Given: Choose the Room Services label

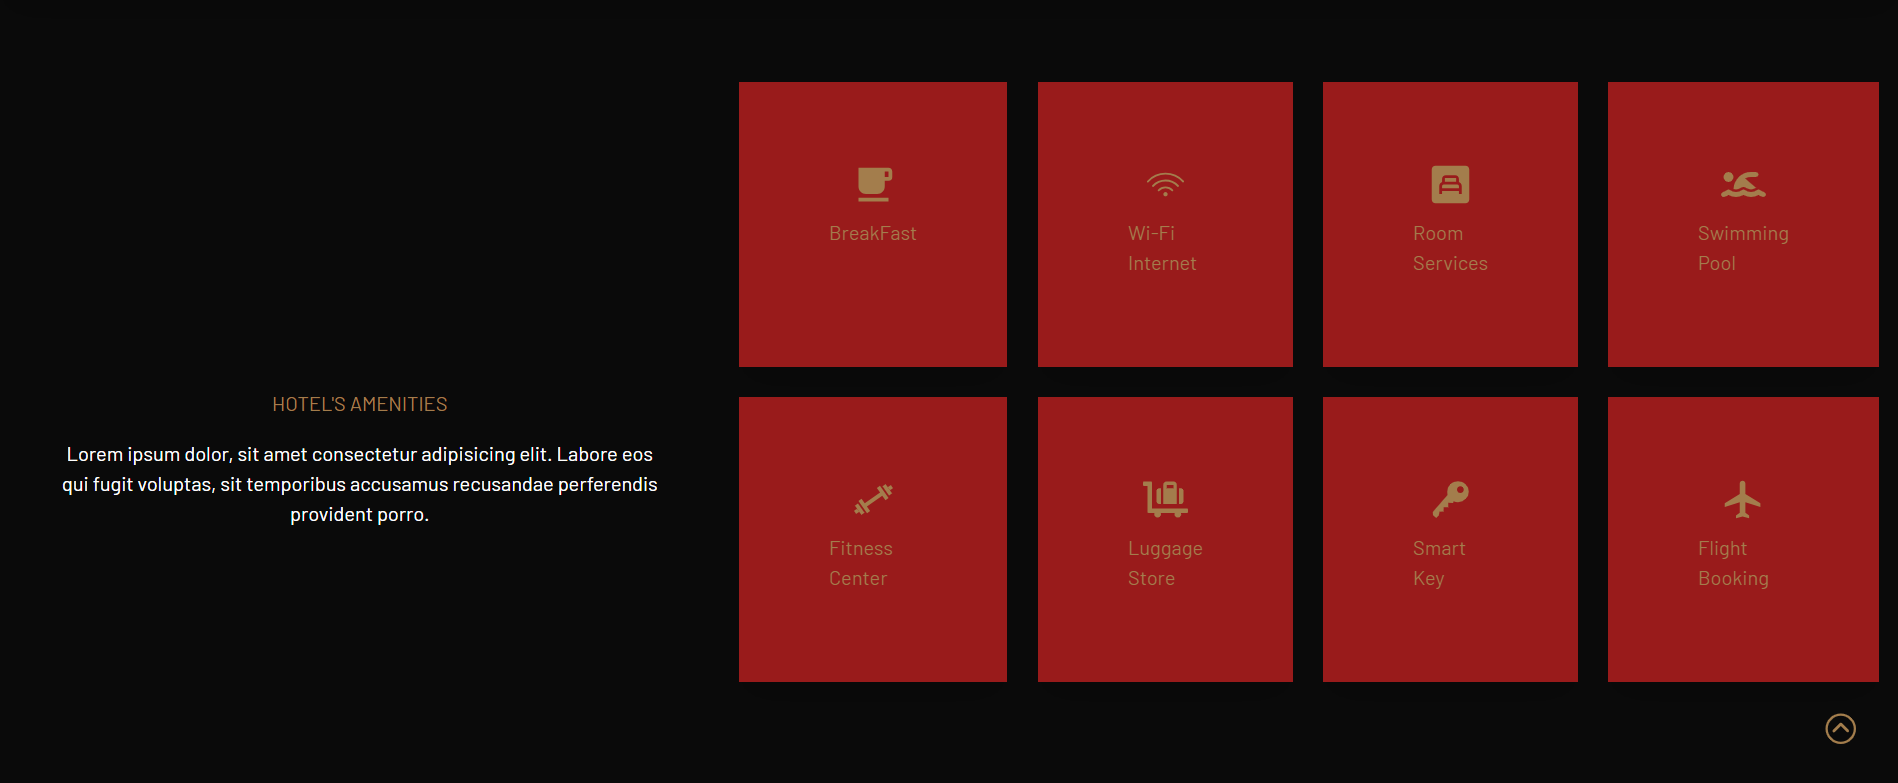Looking at the screenshot, I should (1449, 249).
